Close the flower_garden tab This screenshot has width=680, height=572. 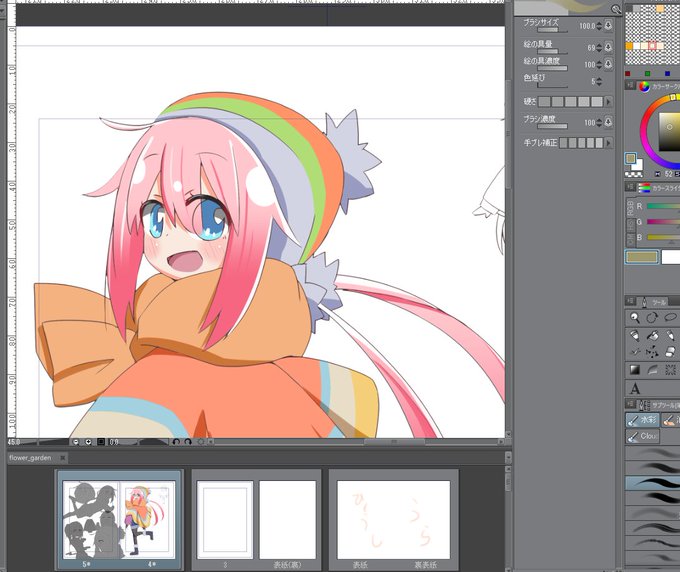[63, 458]
